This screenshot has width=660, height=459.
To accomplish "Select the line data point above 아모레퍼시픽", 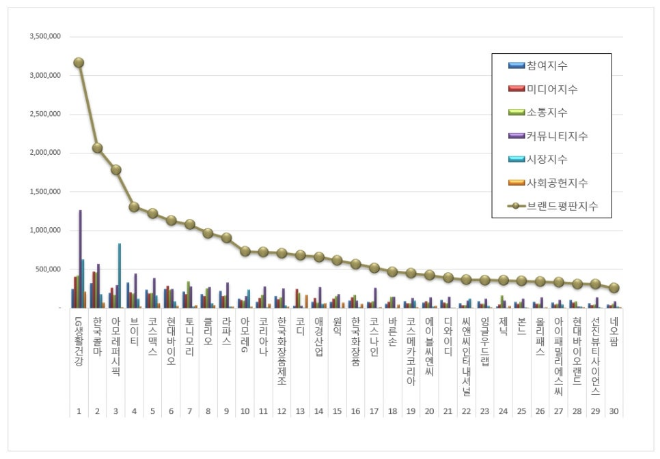I will point(116,170).
